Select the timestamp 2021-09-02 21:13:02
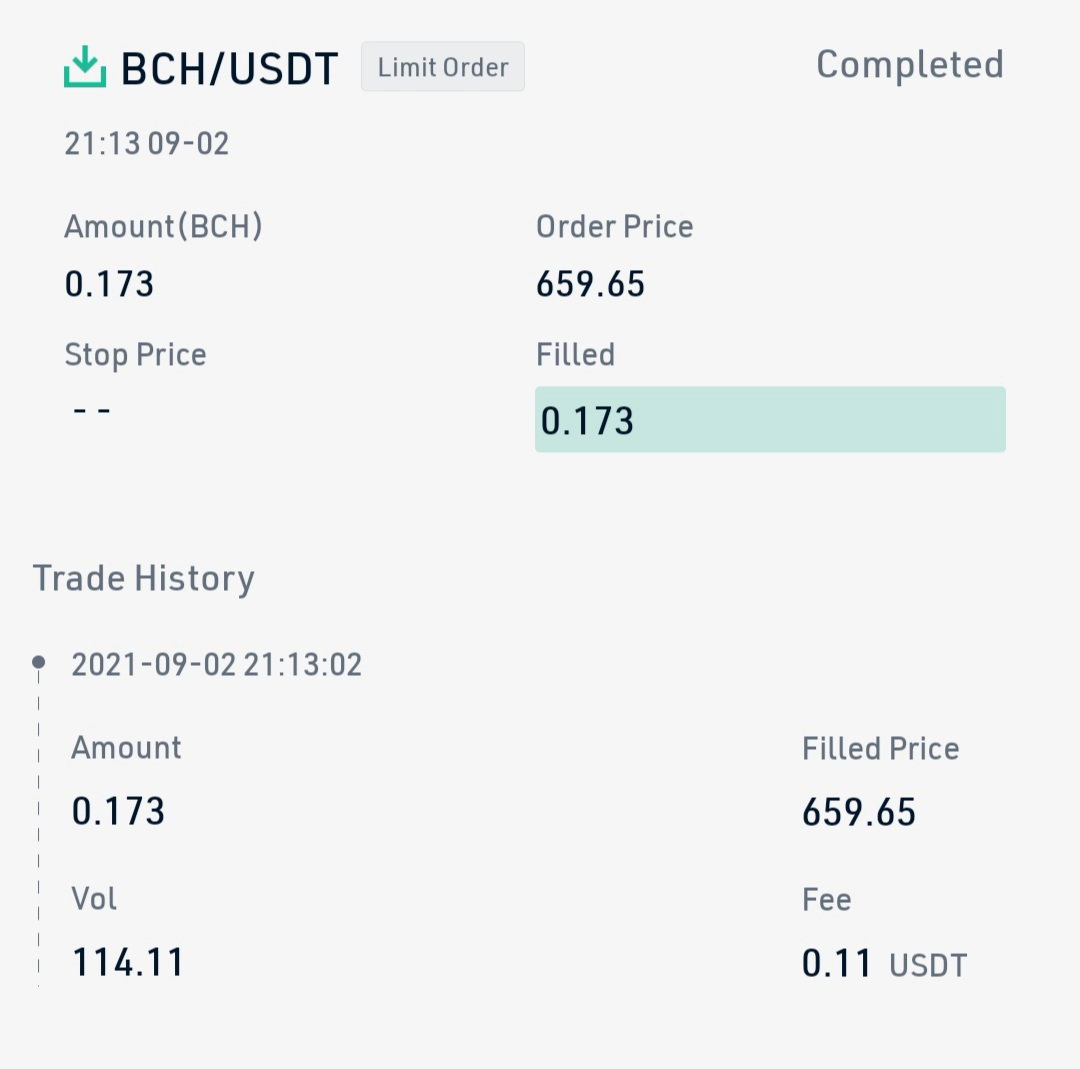Viewport: 1080px width, 1069px height. pyautogui.click(x=217, y=665)
